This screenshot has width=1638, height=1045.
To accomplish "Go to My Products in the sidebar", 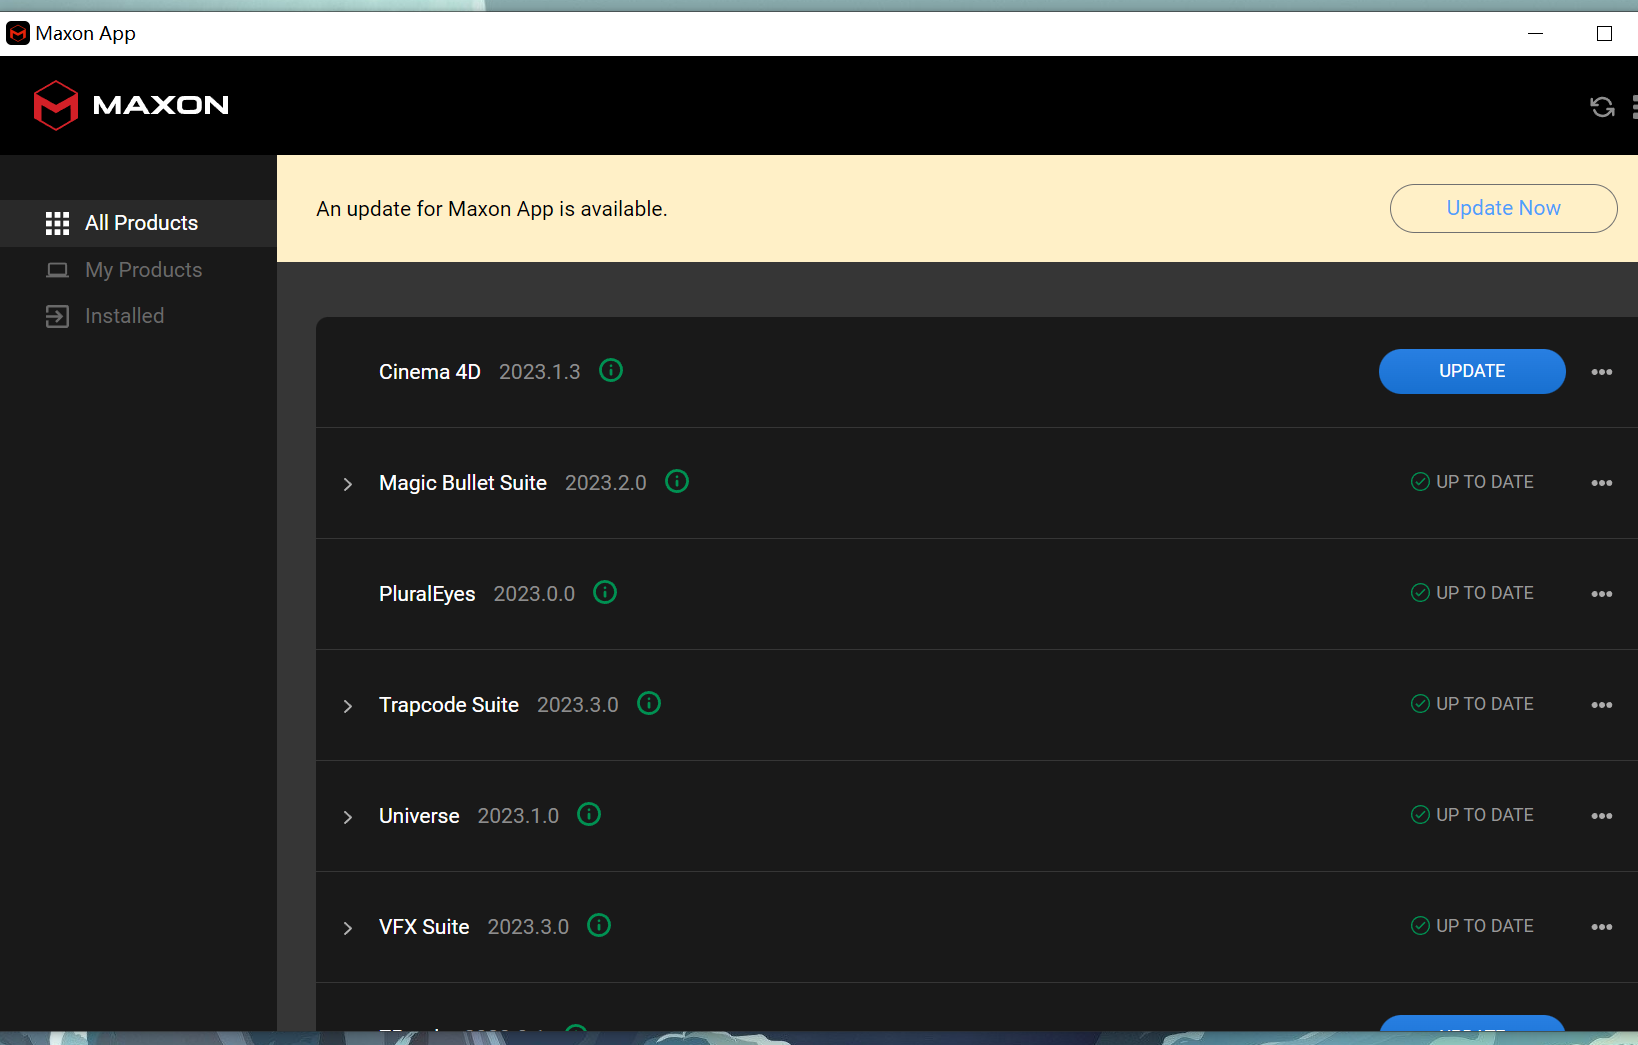I will tap(138, 270).
